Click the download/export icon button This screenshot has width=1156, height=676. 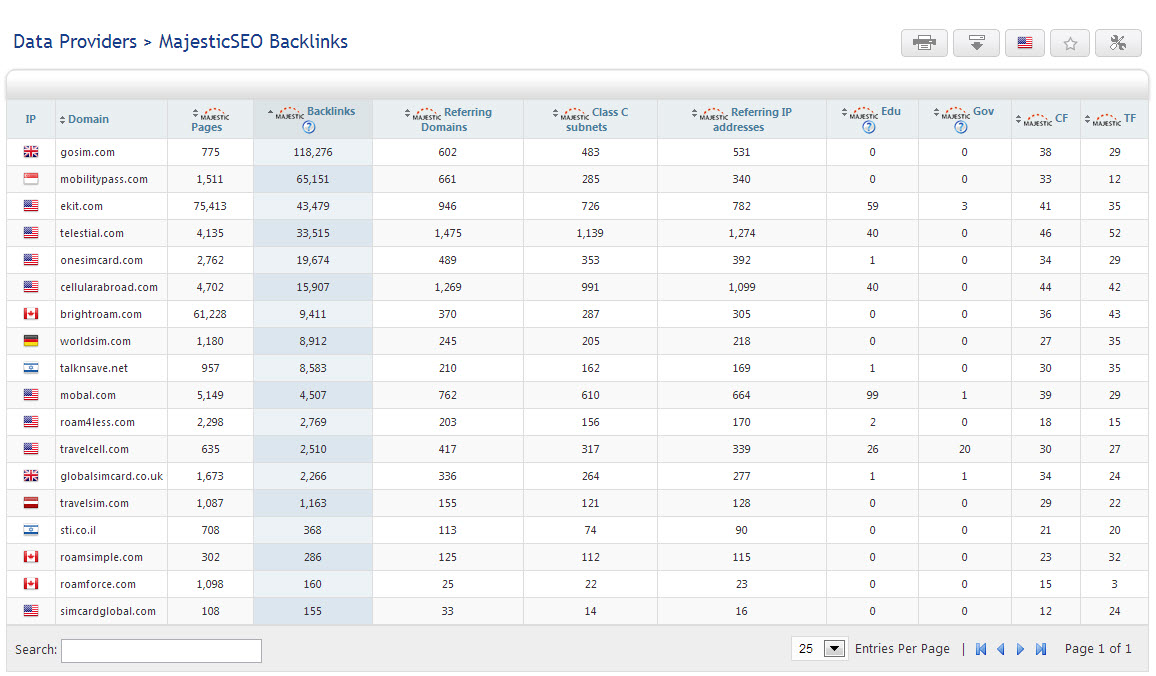point(976,43)
